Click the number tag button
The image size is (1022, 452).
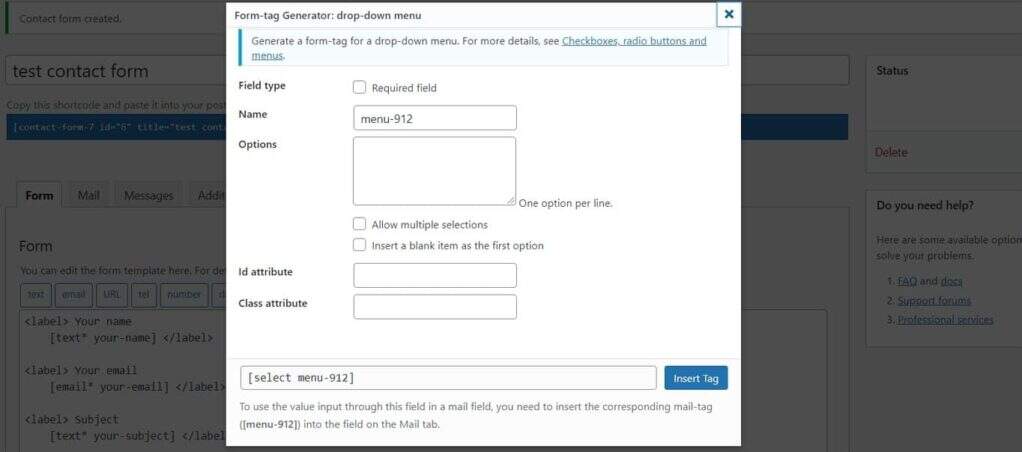coord(184,294)
